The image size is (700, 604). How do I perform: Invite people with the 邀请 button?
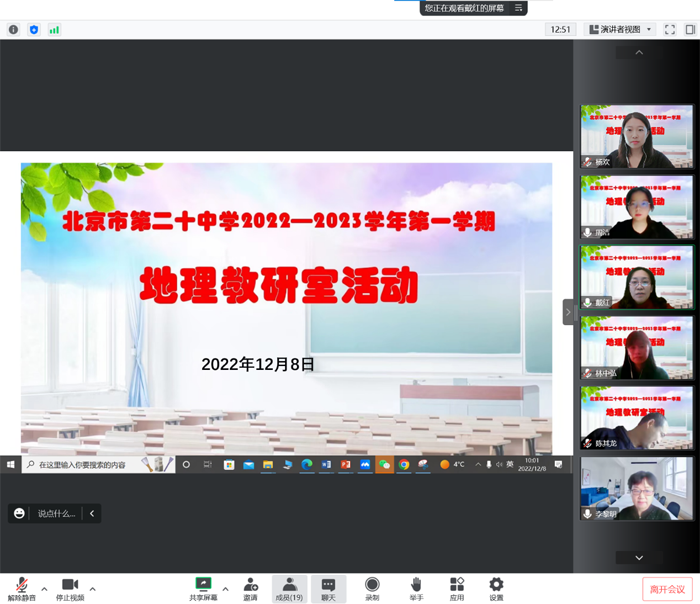250,589
